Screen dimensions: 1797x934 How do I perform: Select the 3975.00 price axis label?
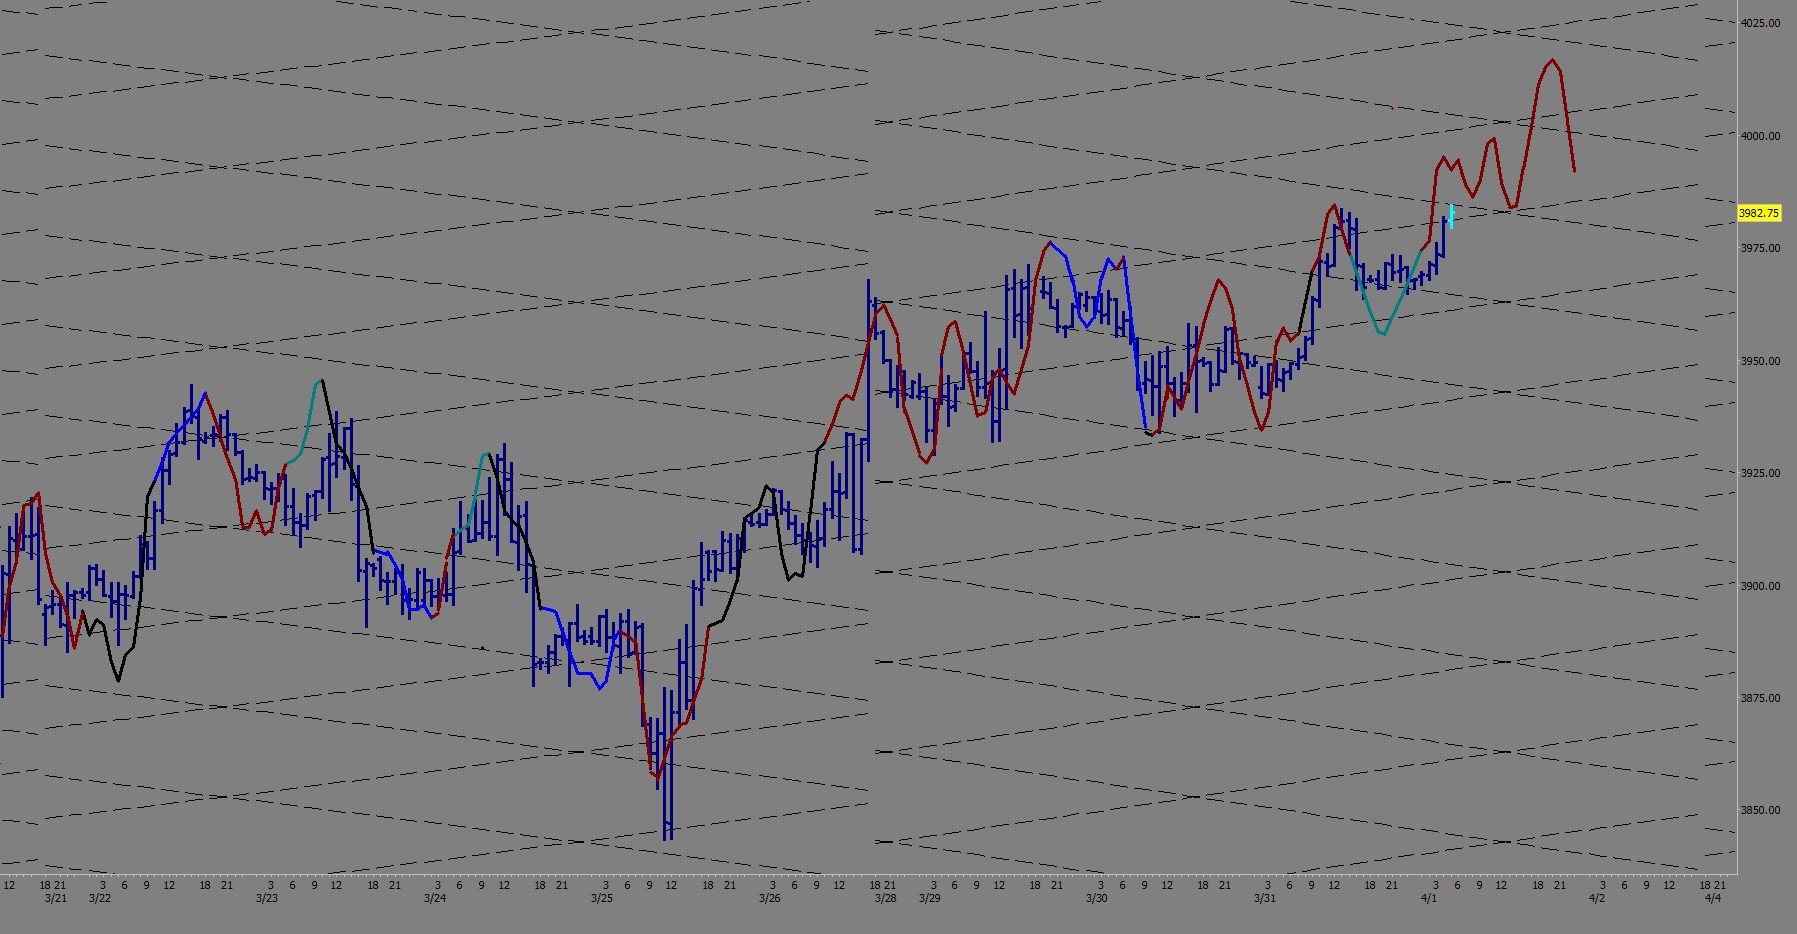pyautogui.click(x=1760, y=248)
